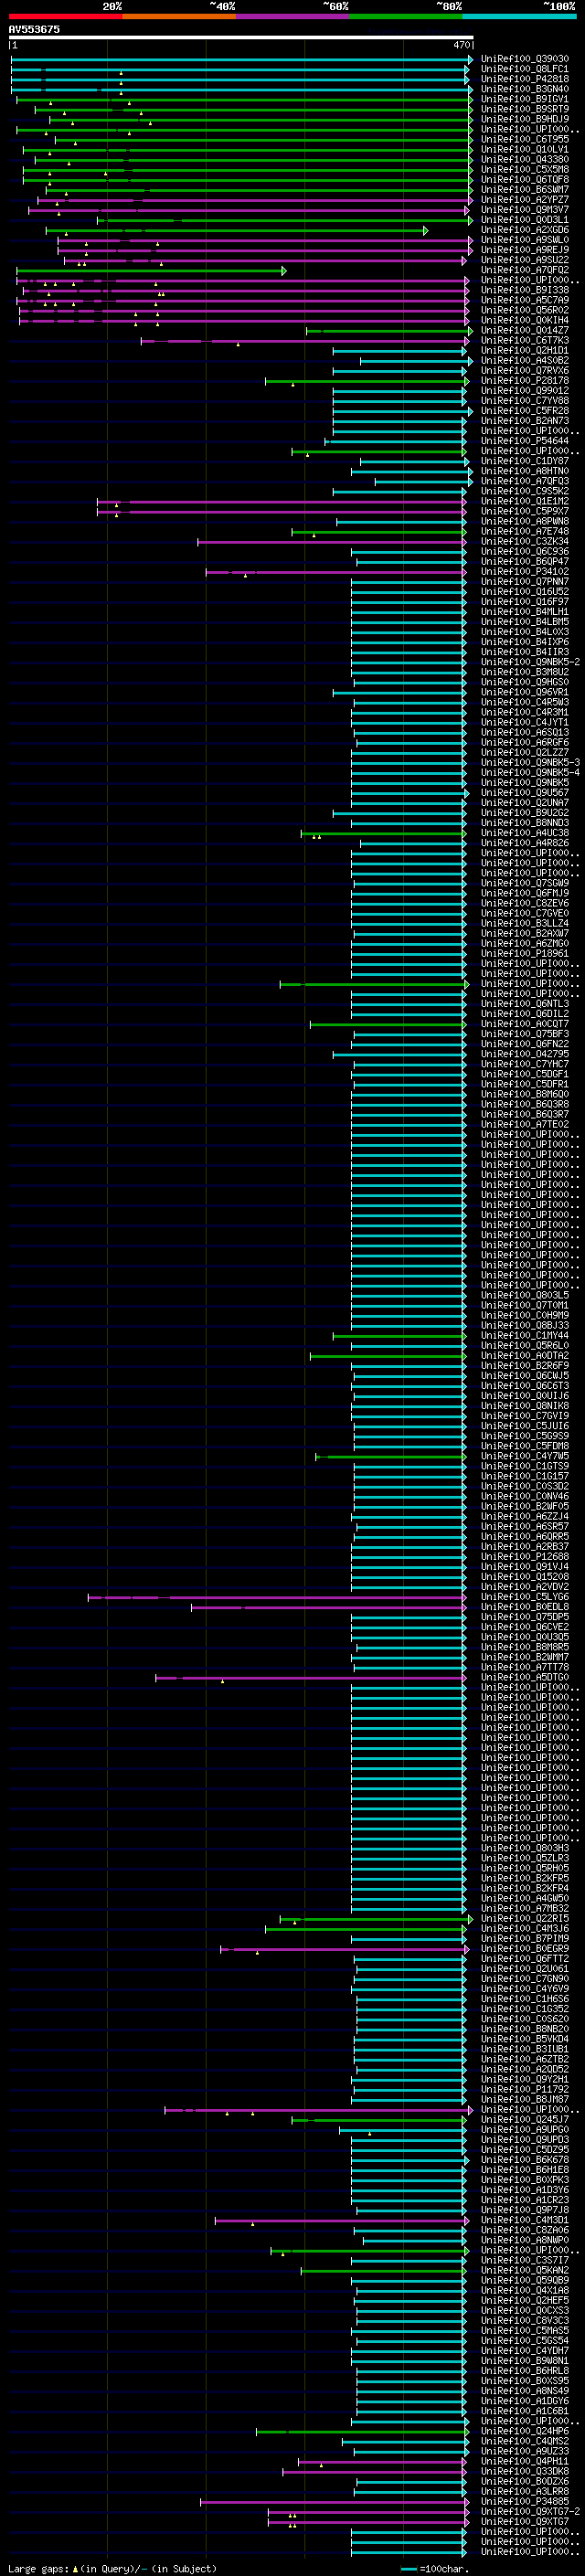Image resolution: width=585 pixels, height=2576 pixels.
Task: Select the UniRef100_P18961 label
Action: click(524, 953)
